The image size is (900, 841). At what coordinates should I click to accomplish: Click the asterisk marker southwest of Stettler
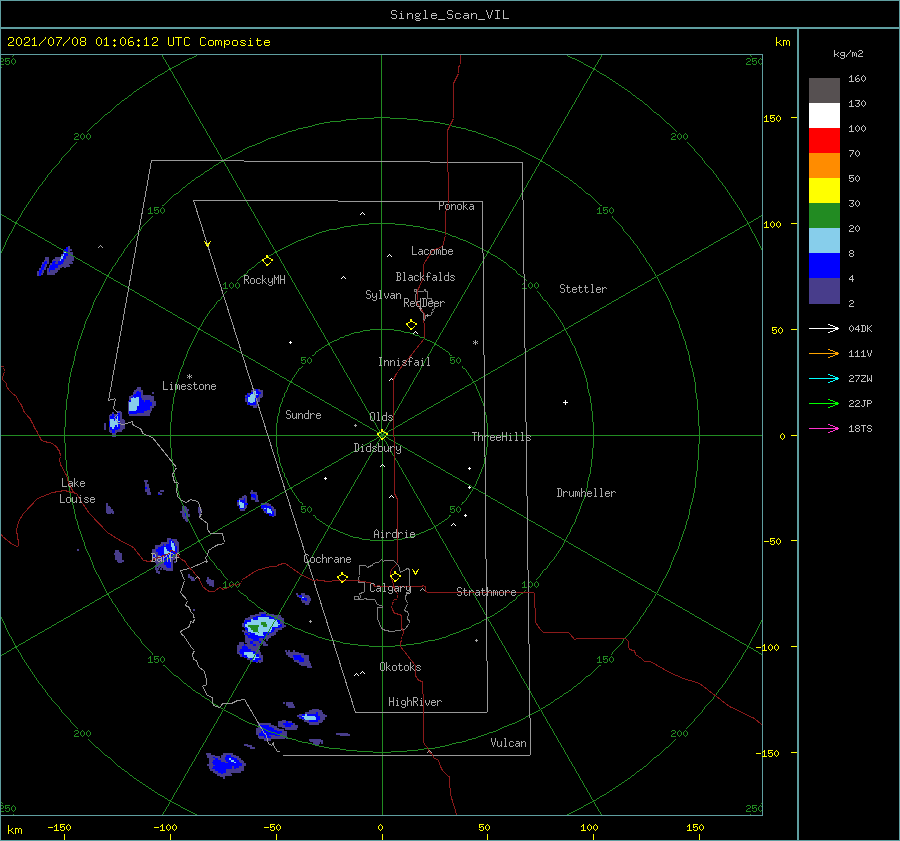[x=475, y=343]
